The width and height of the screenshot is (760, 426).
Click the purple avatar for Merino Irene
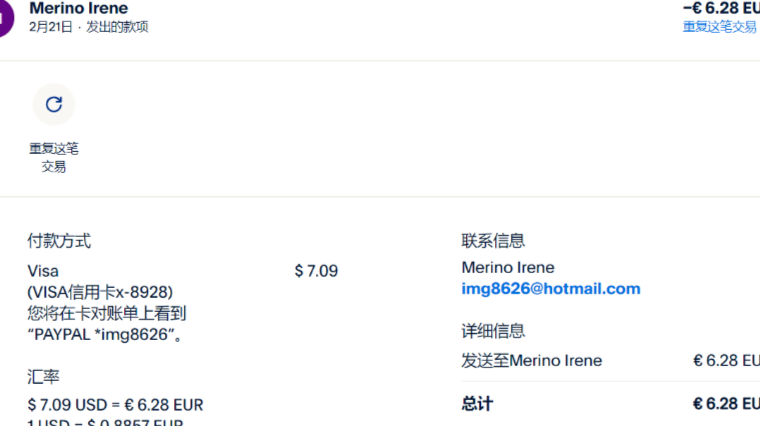click(5, 17)
